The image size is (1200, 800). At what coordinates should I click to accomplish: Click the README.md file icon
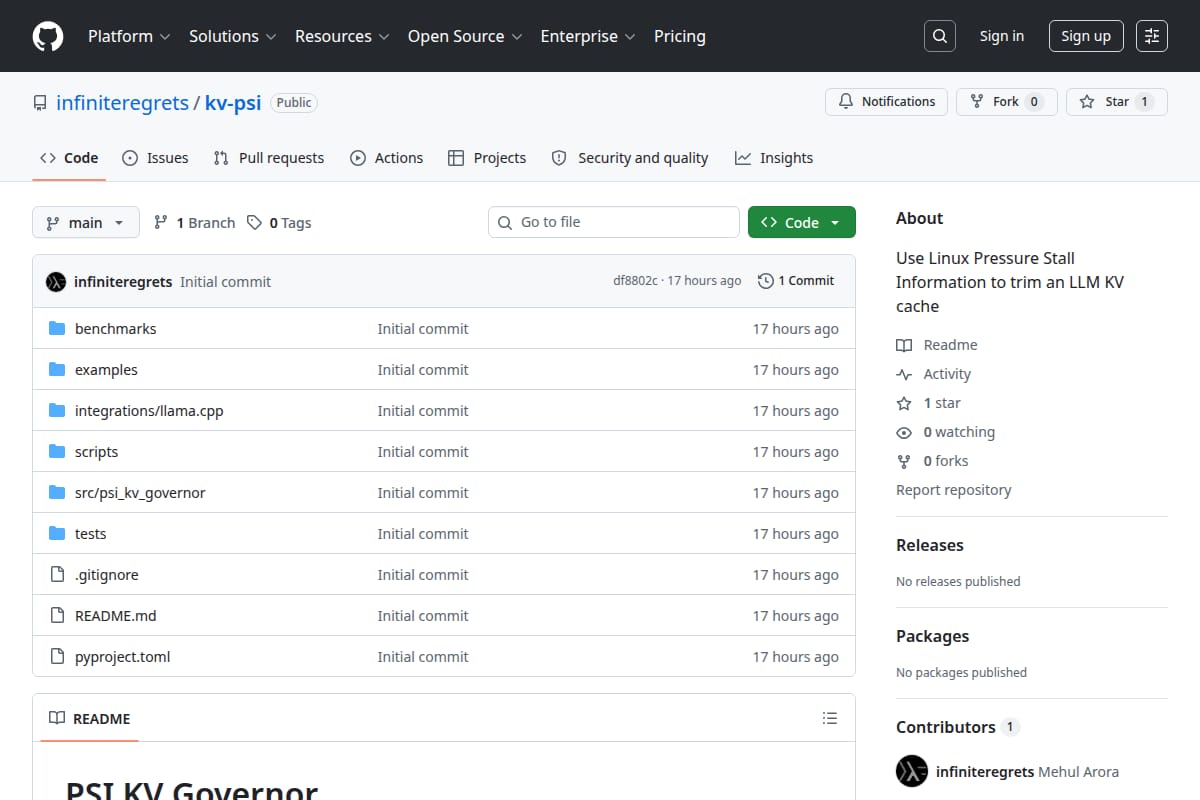[57, 616]
